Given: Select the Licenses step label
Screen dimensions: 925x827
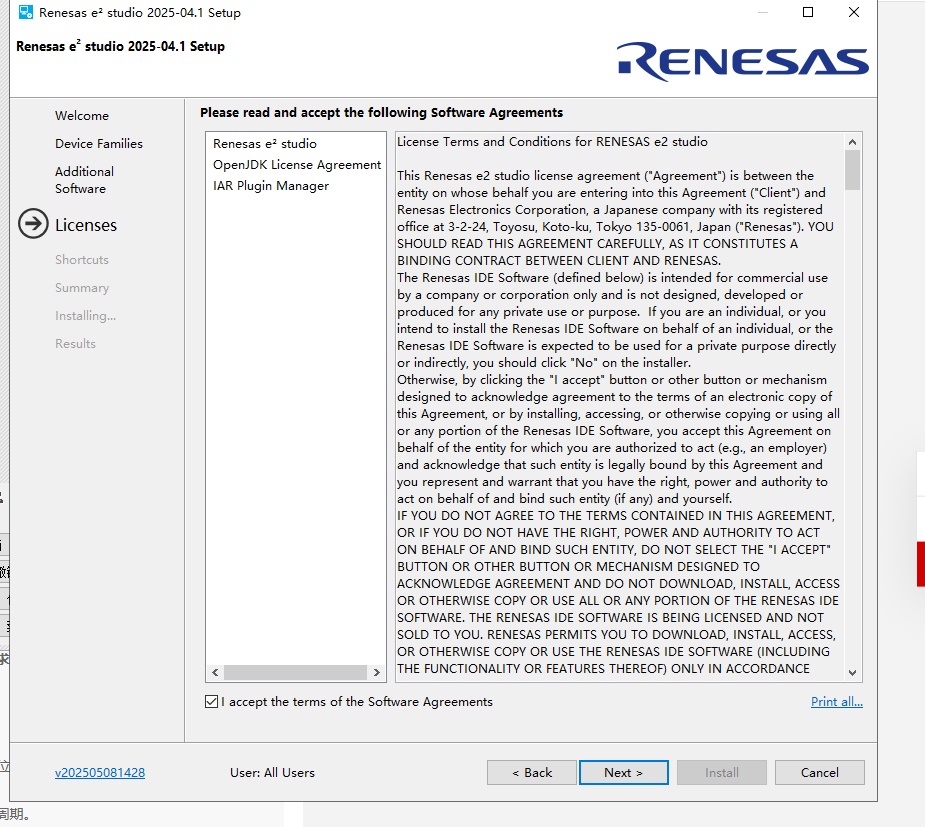Looking at the screenshot, I should coord(86,225).
